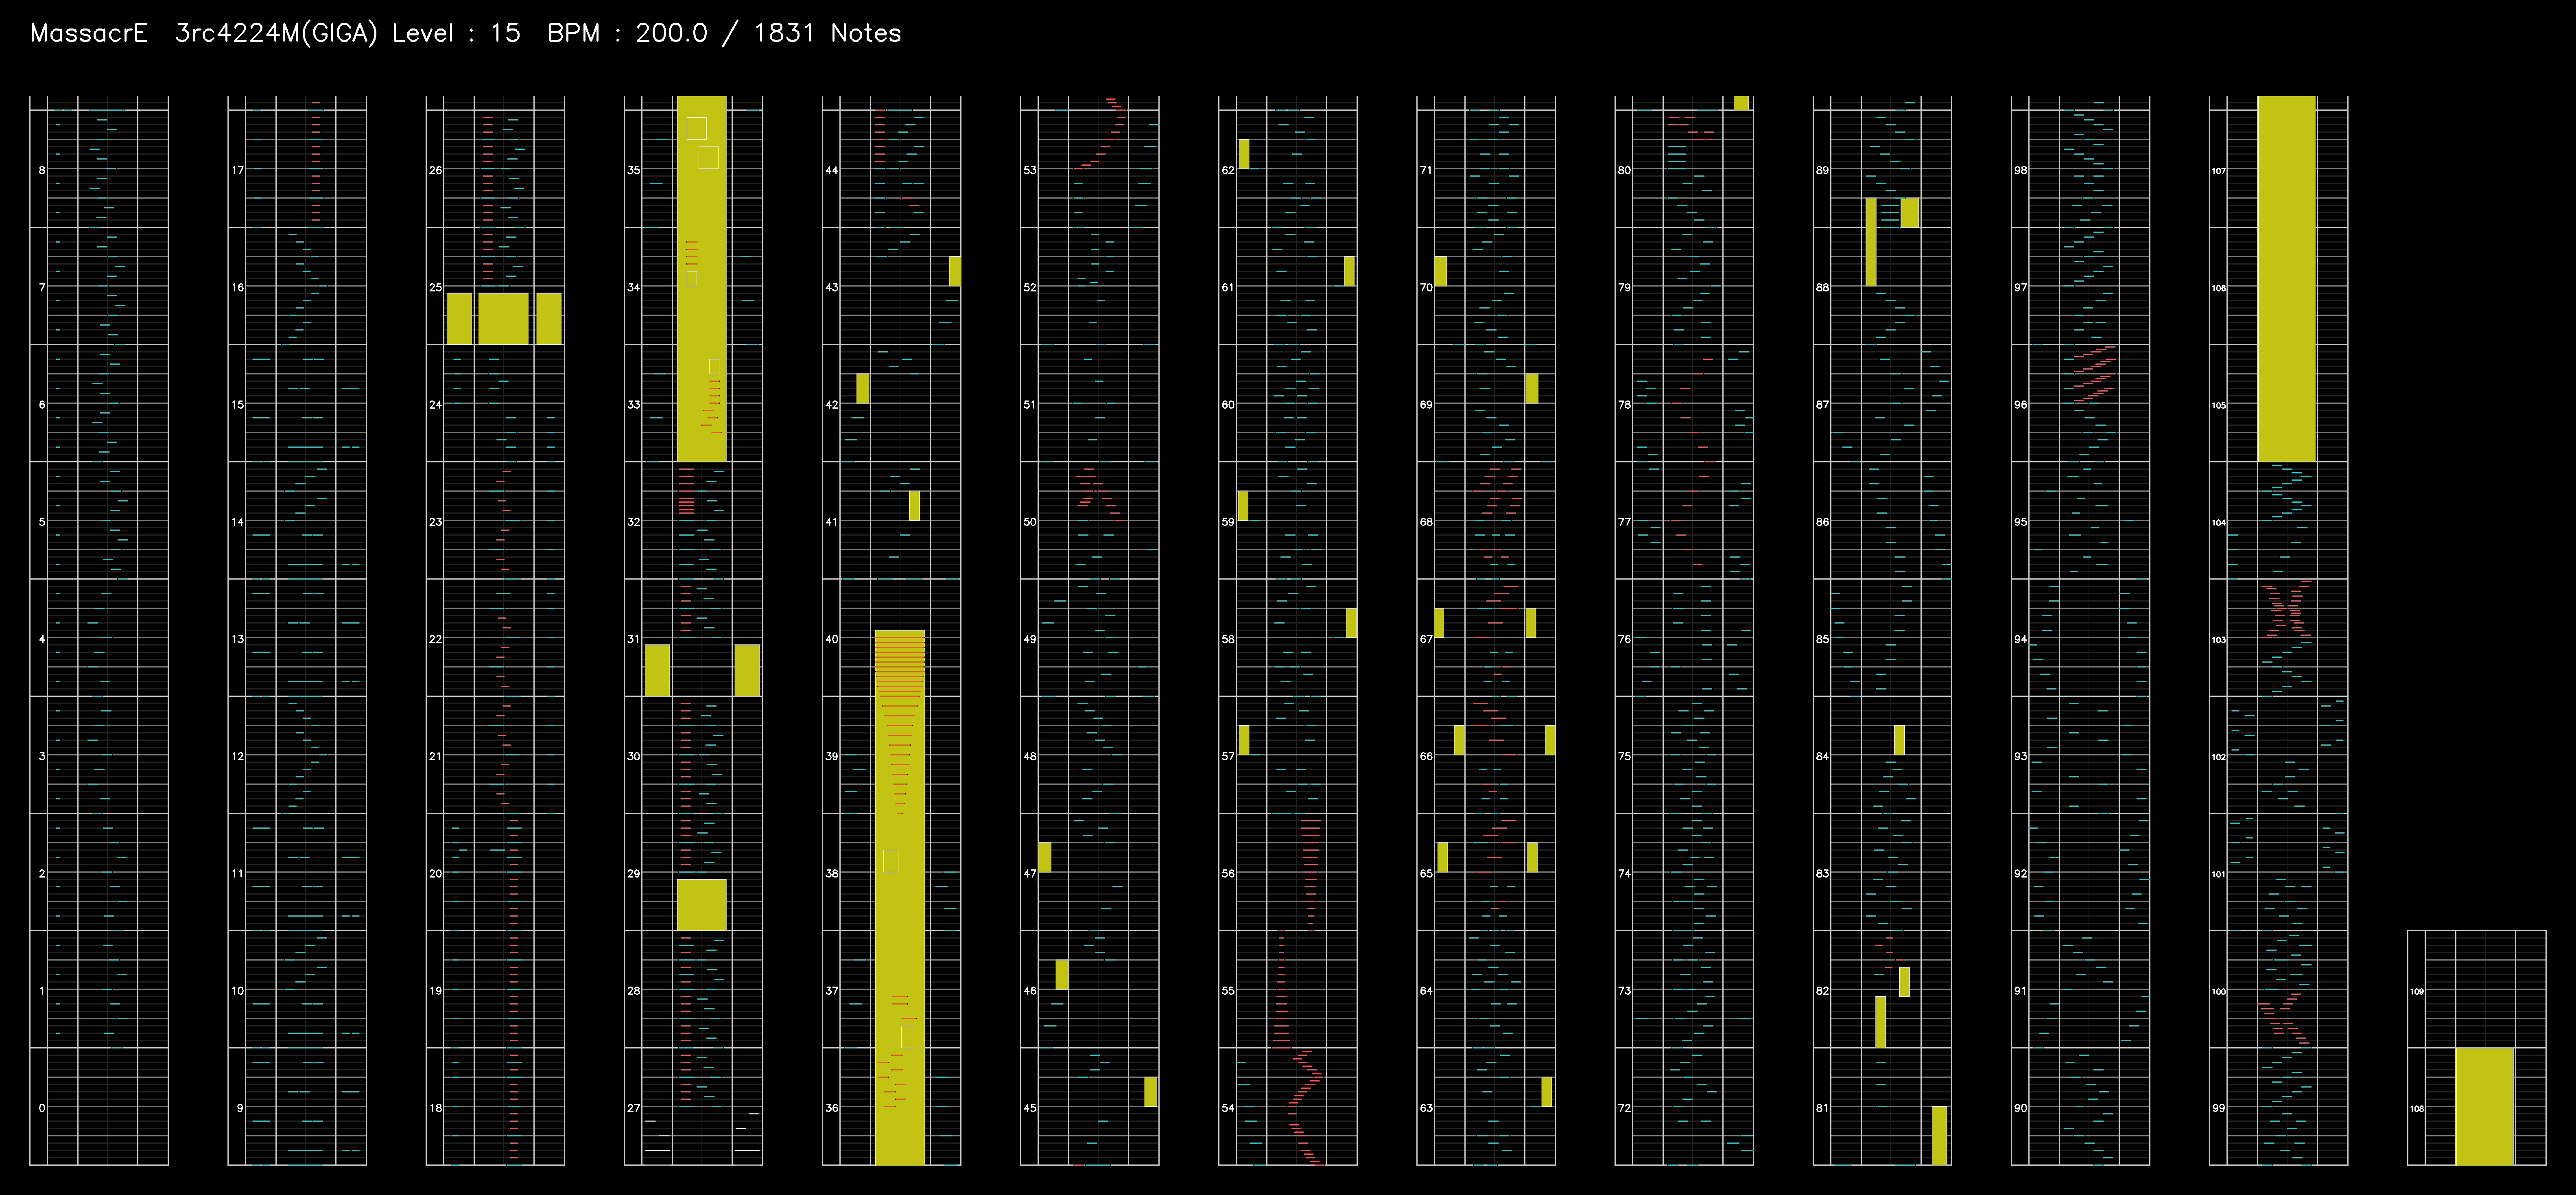The width and height of the screenshot is (2576, 1195).
Task: Click the yellow note block in measure 63
Action: tap(1547, 1092)
